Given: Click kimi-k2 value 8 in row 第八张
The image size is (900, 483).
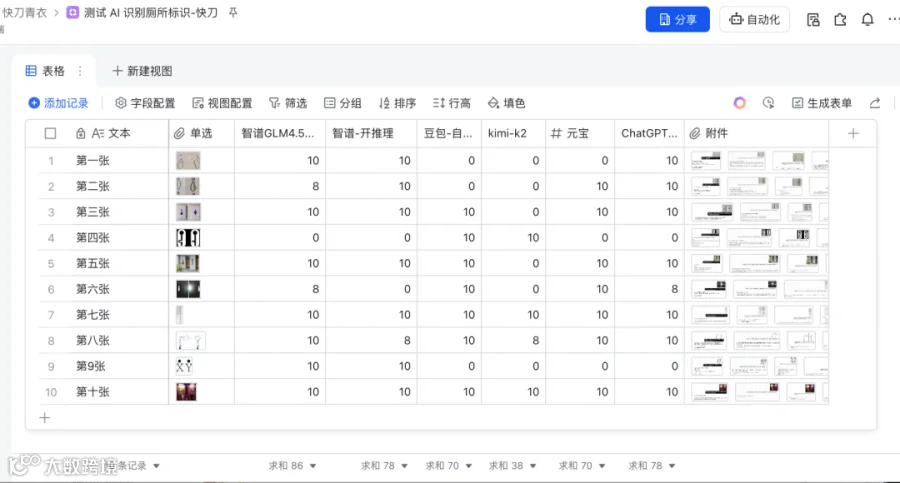Looking at the screenshot, I should coord(535,340).
